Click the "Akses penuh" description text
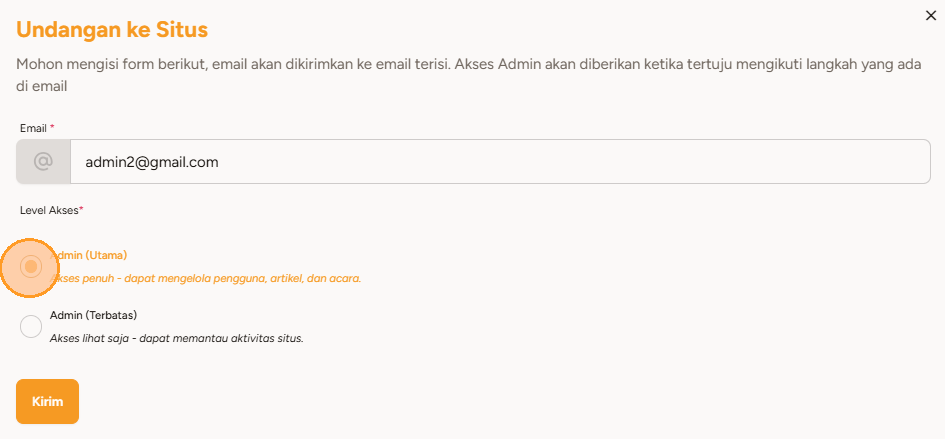 point(205,278)
